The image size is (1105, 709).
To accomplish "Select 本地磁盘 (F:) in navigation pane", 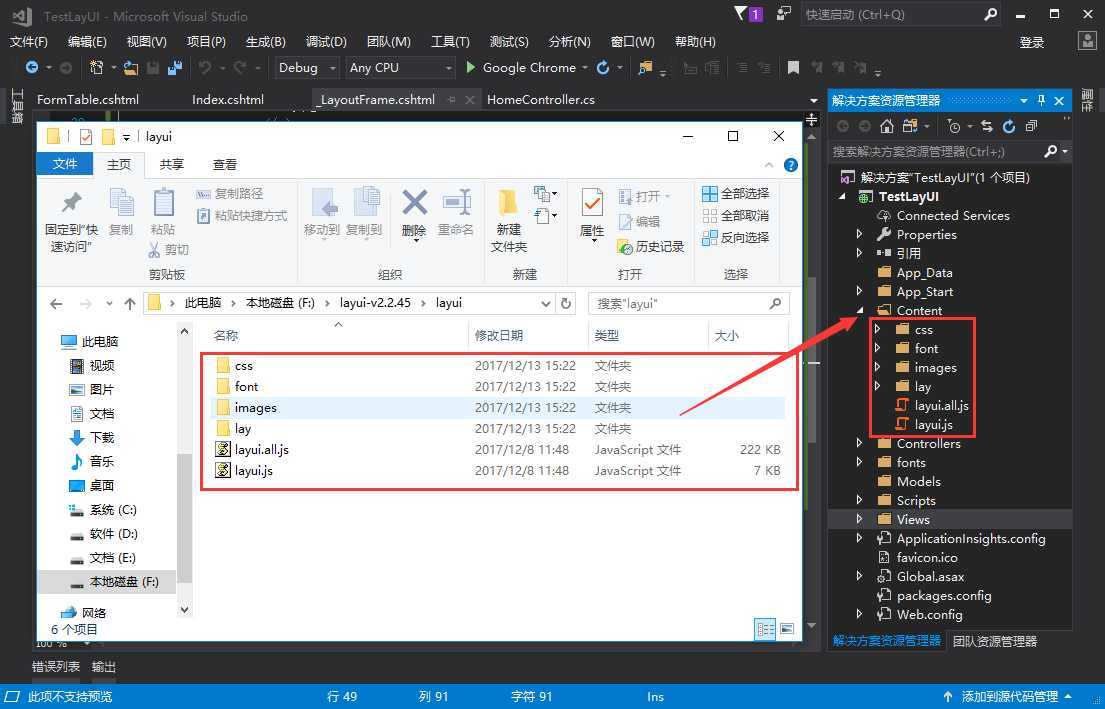I will coord(107,582).
